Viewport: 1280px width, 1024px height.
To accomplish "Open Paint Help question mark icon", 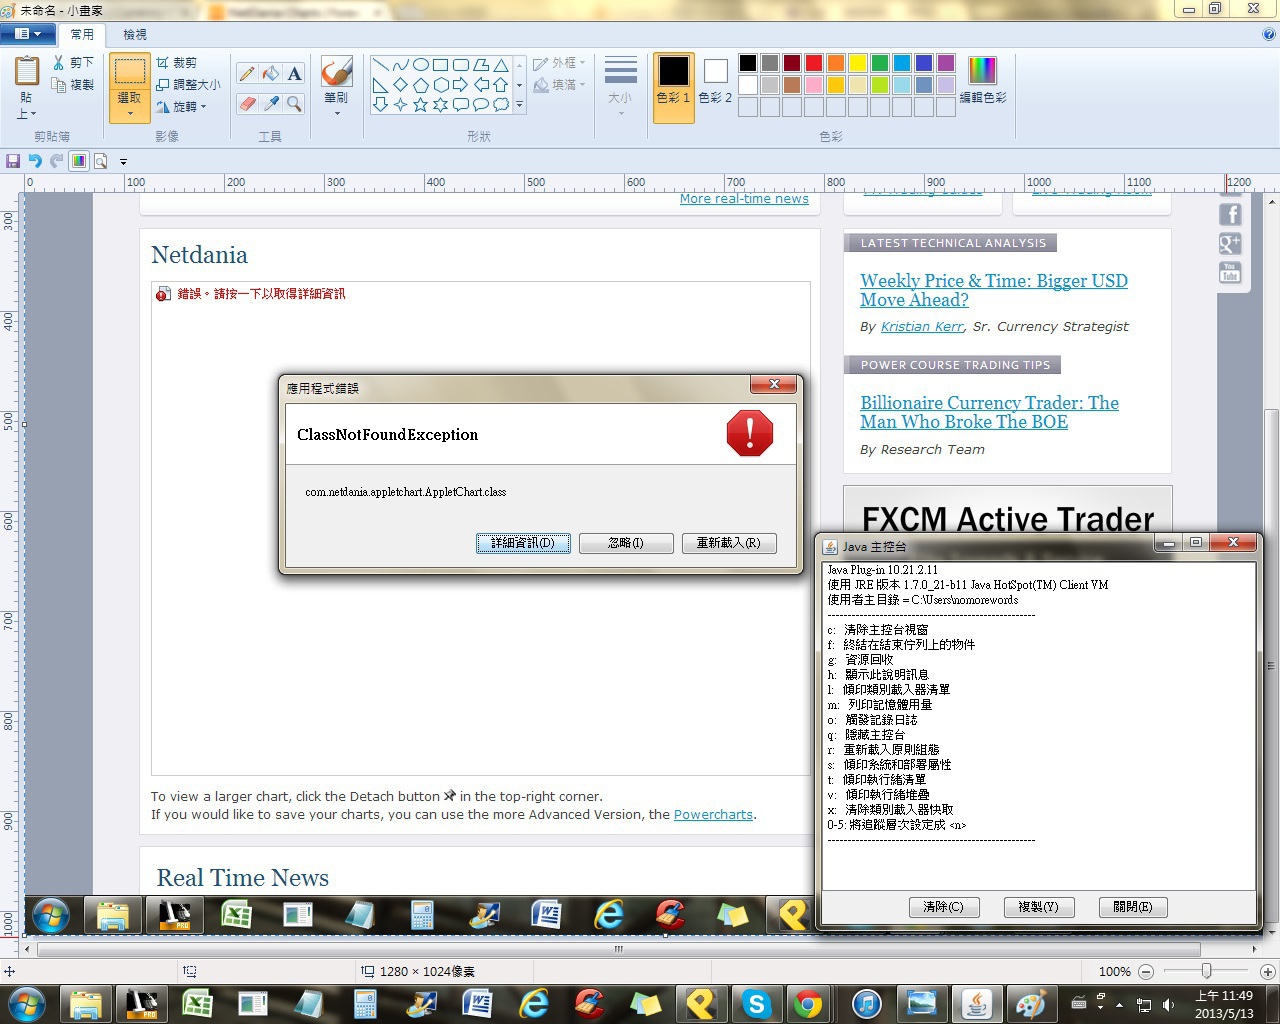I will click(x=1269, y=34).
